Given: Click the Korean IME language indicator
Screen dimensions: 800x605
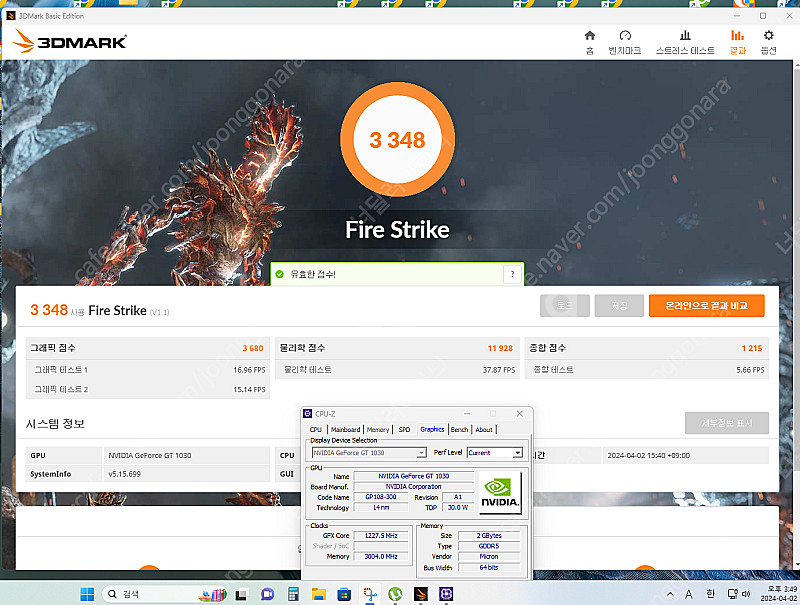Looking at the screenshot, I should coord(710,594).
